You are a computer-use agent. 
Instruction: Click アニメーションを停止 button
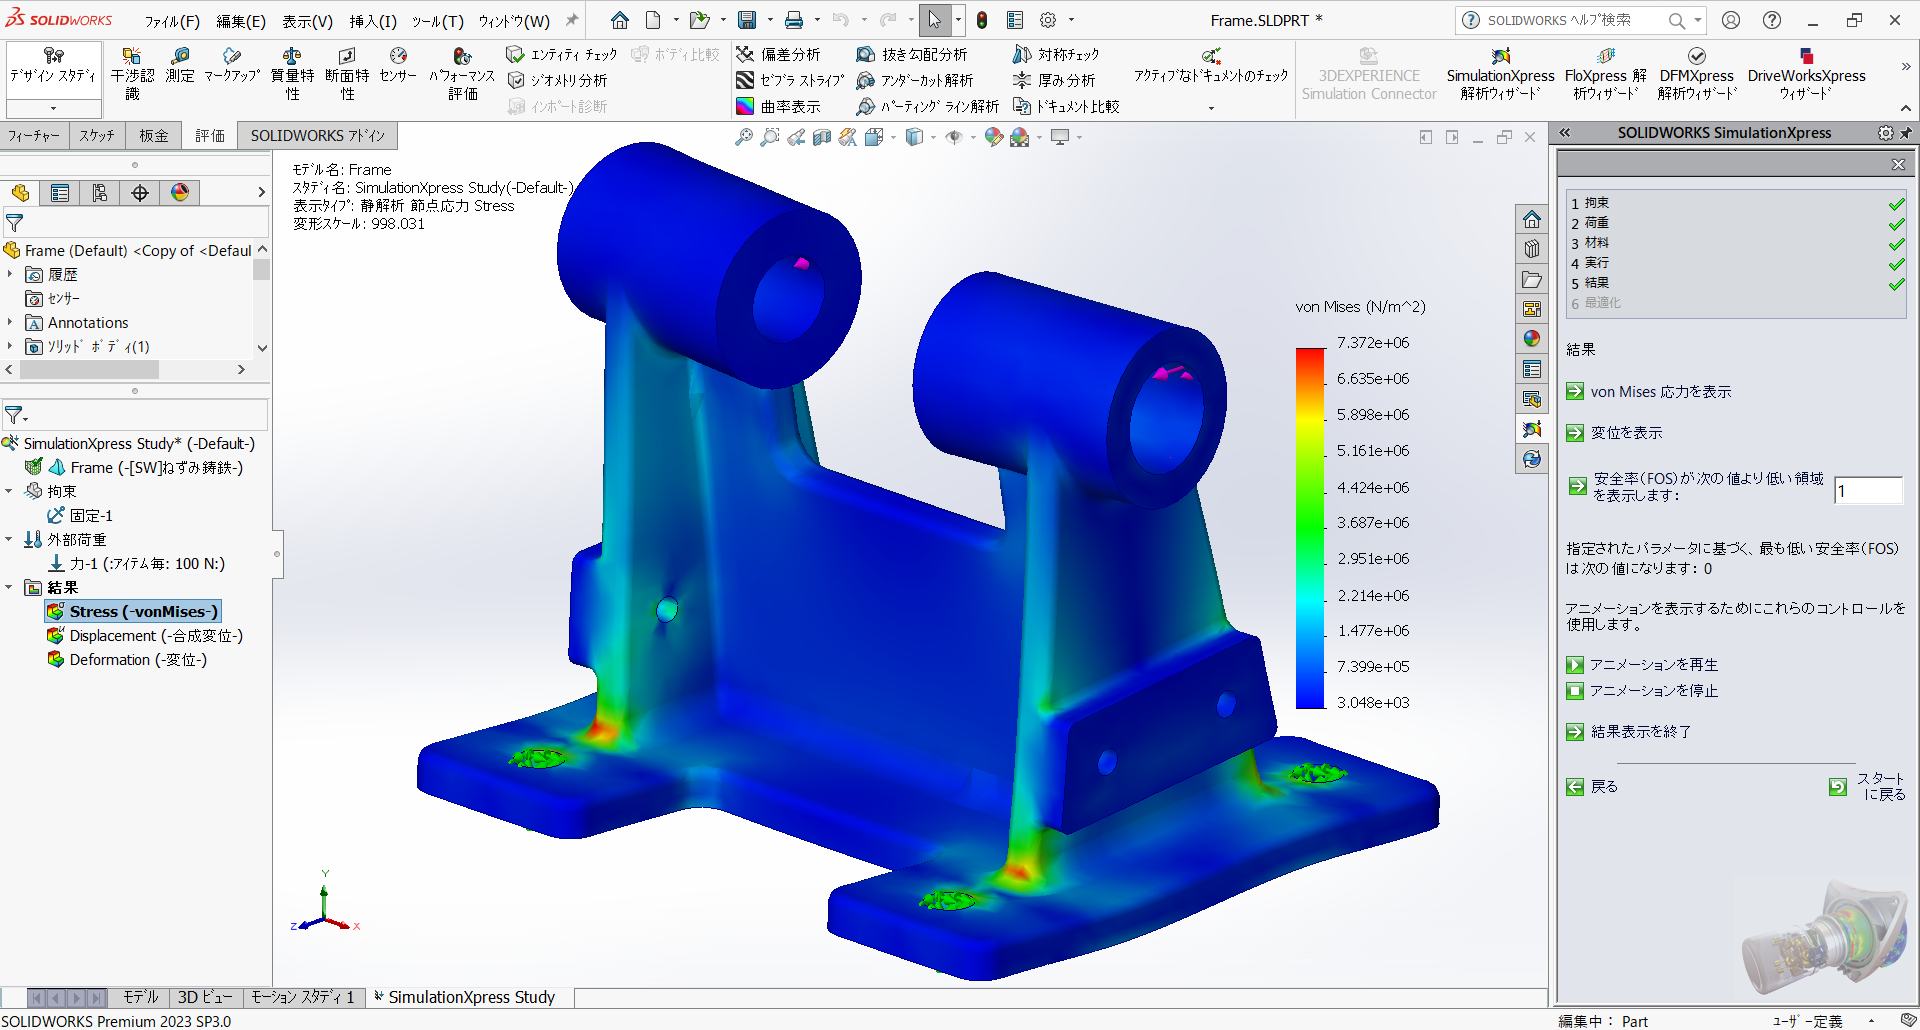tap(1642, 691)
